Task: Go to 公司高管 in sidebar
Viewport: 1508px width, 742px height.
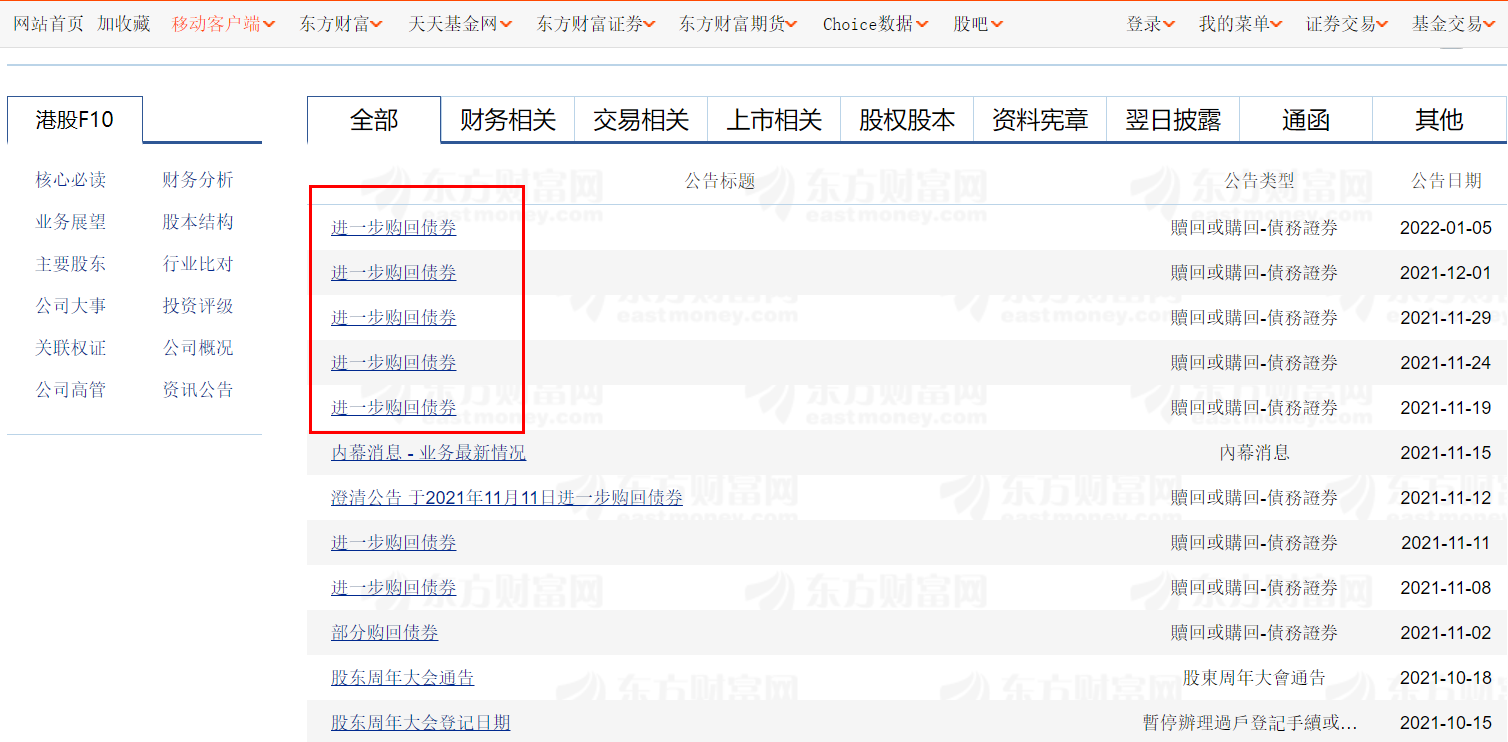Action: point(71,390)
